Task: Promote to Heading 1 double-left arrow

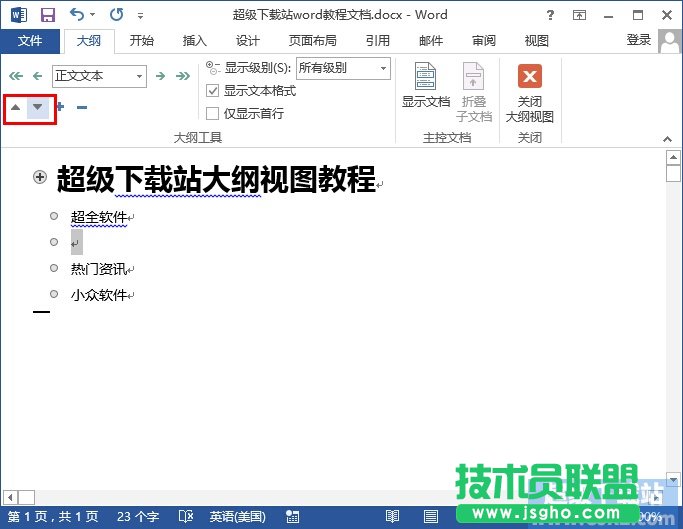Action: point(14,76)
